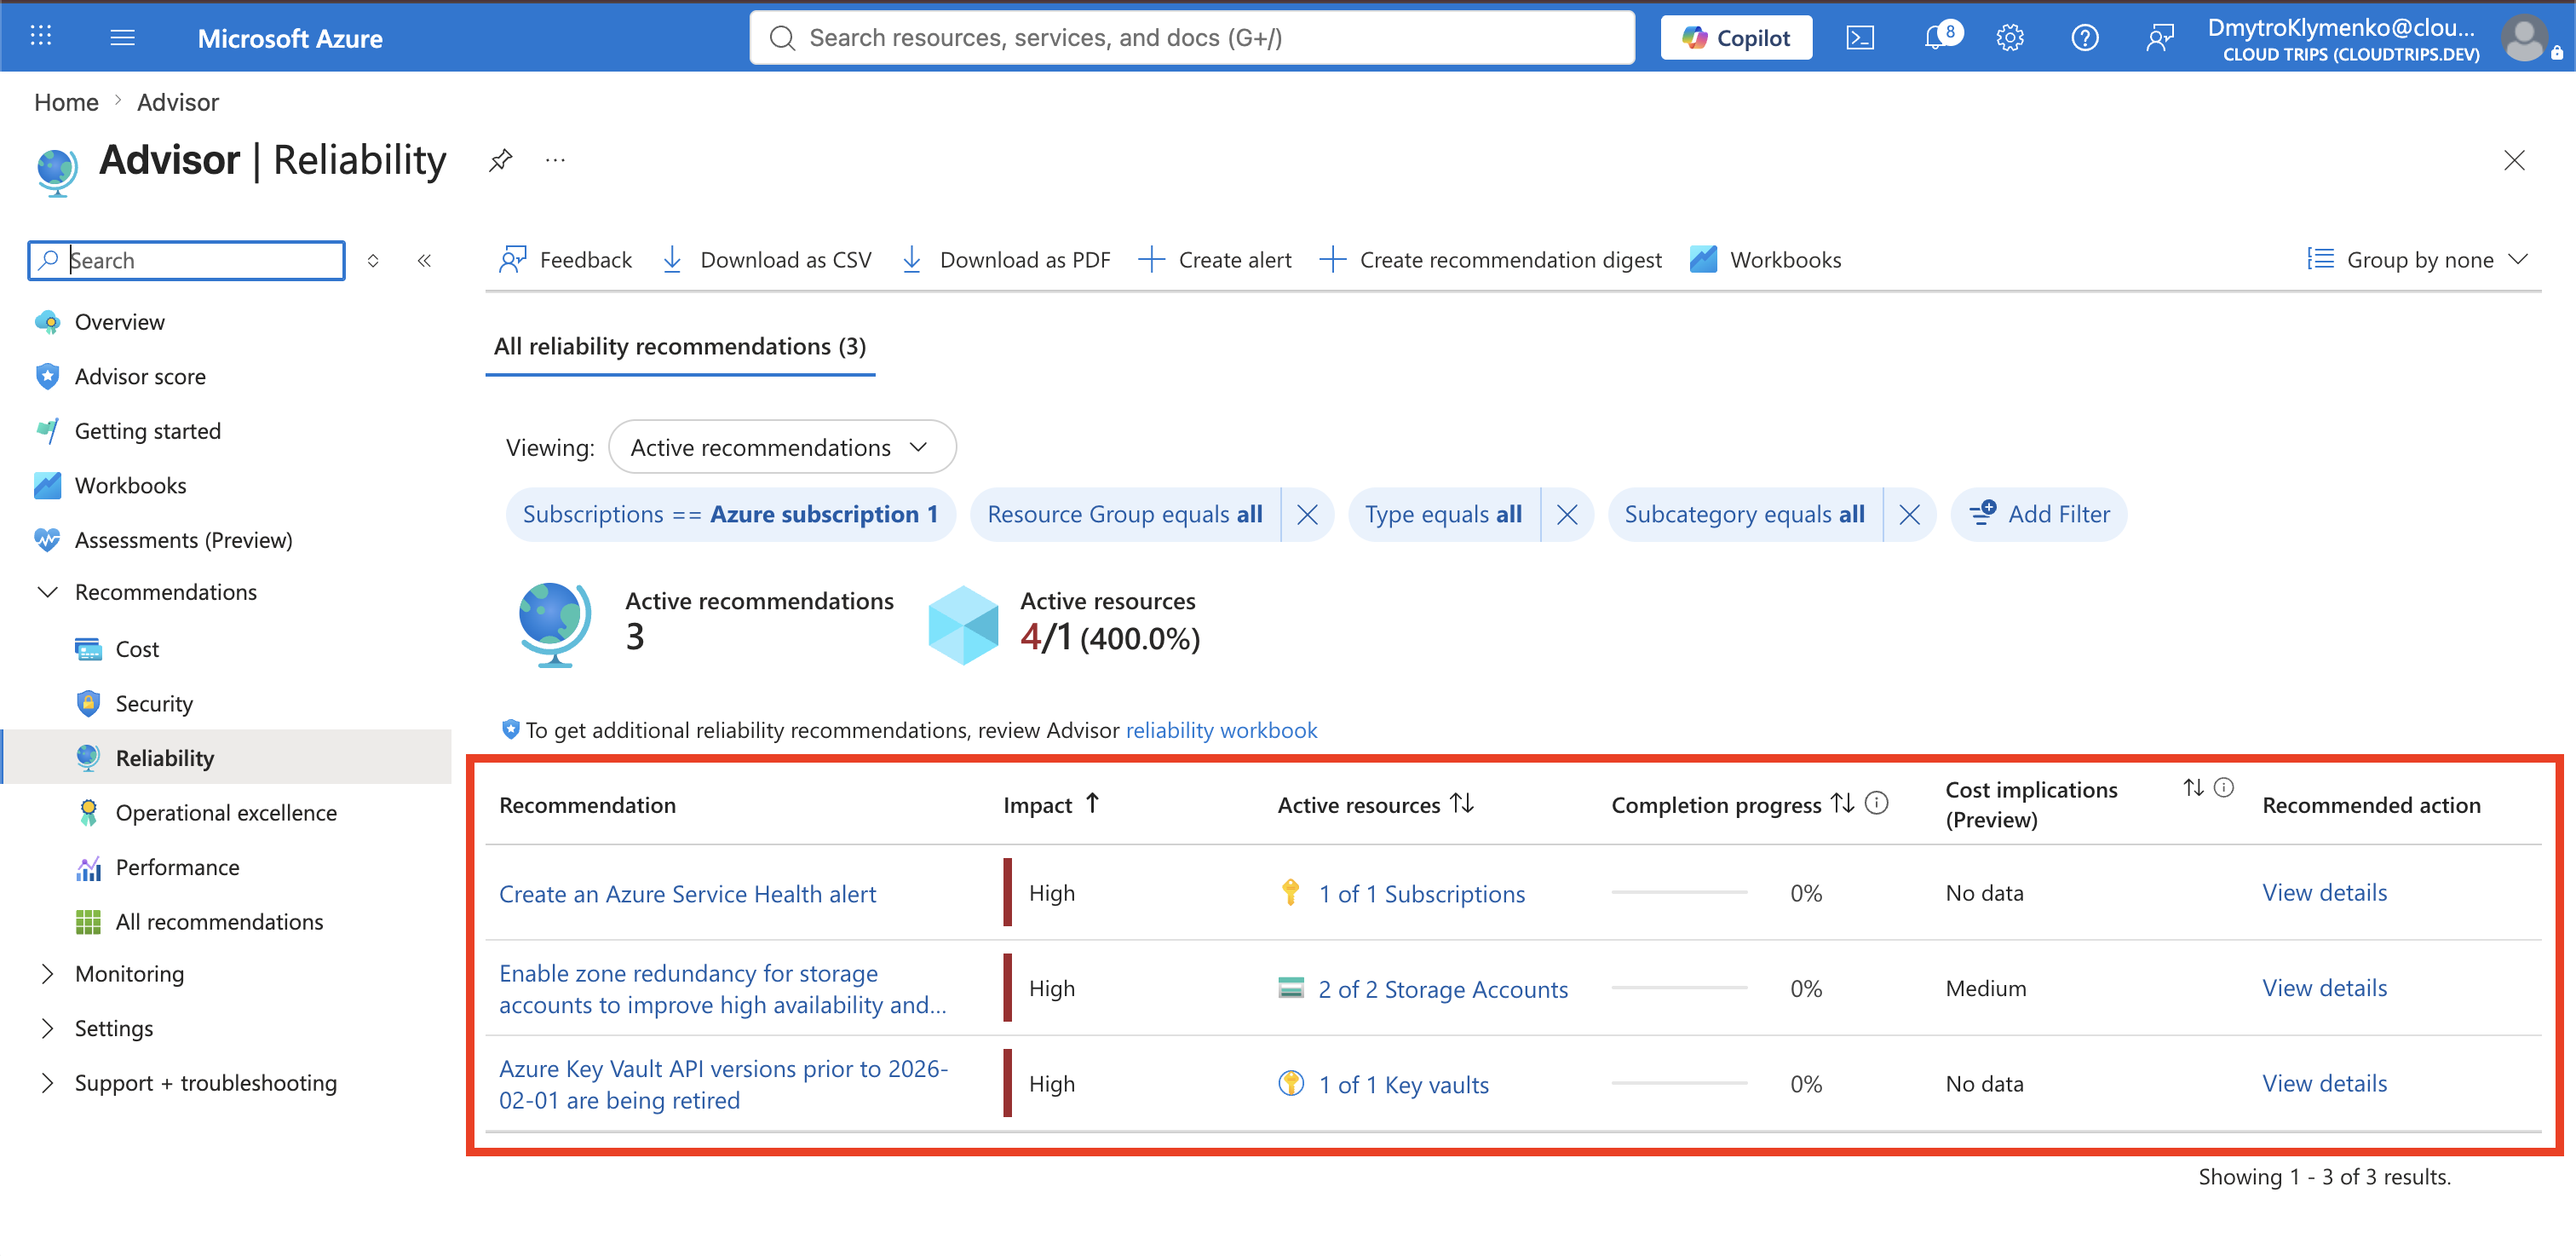Expand Support + troubleshooting group

coord(47,1083)
